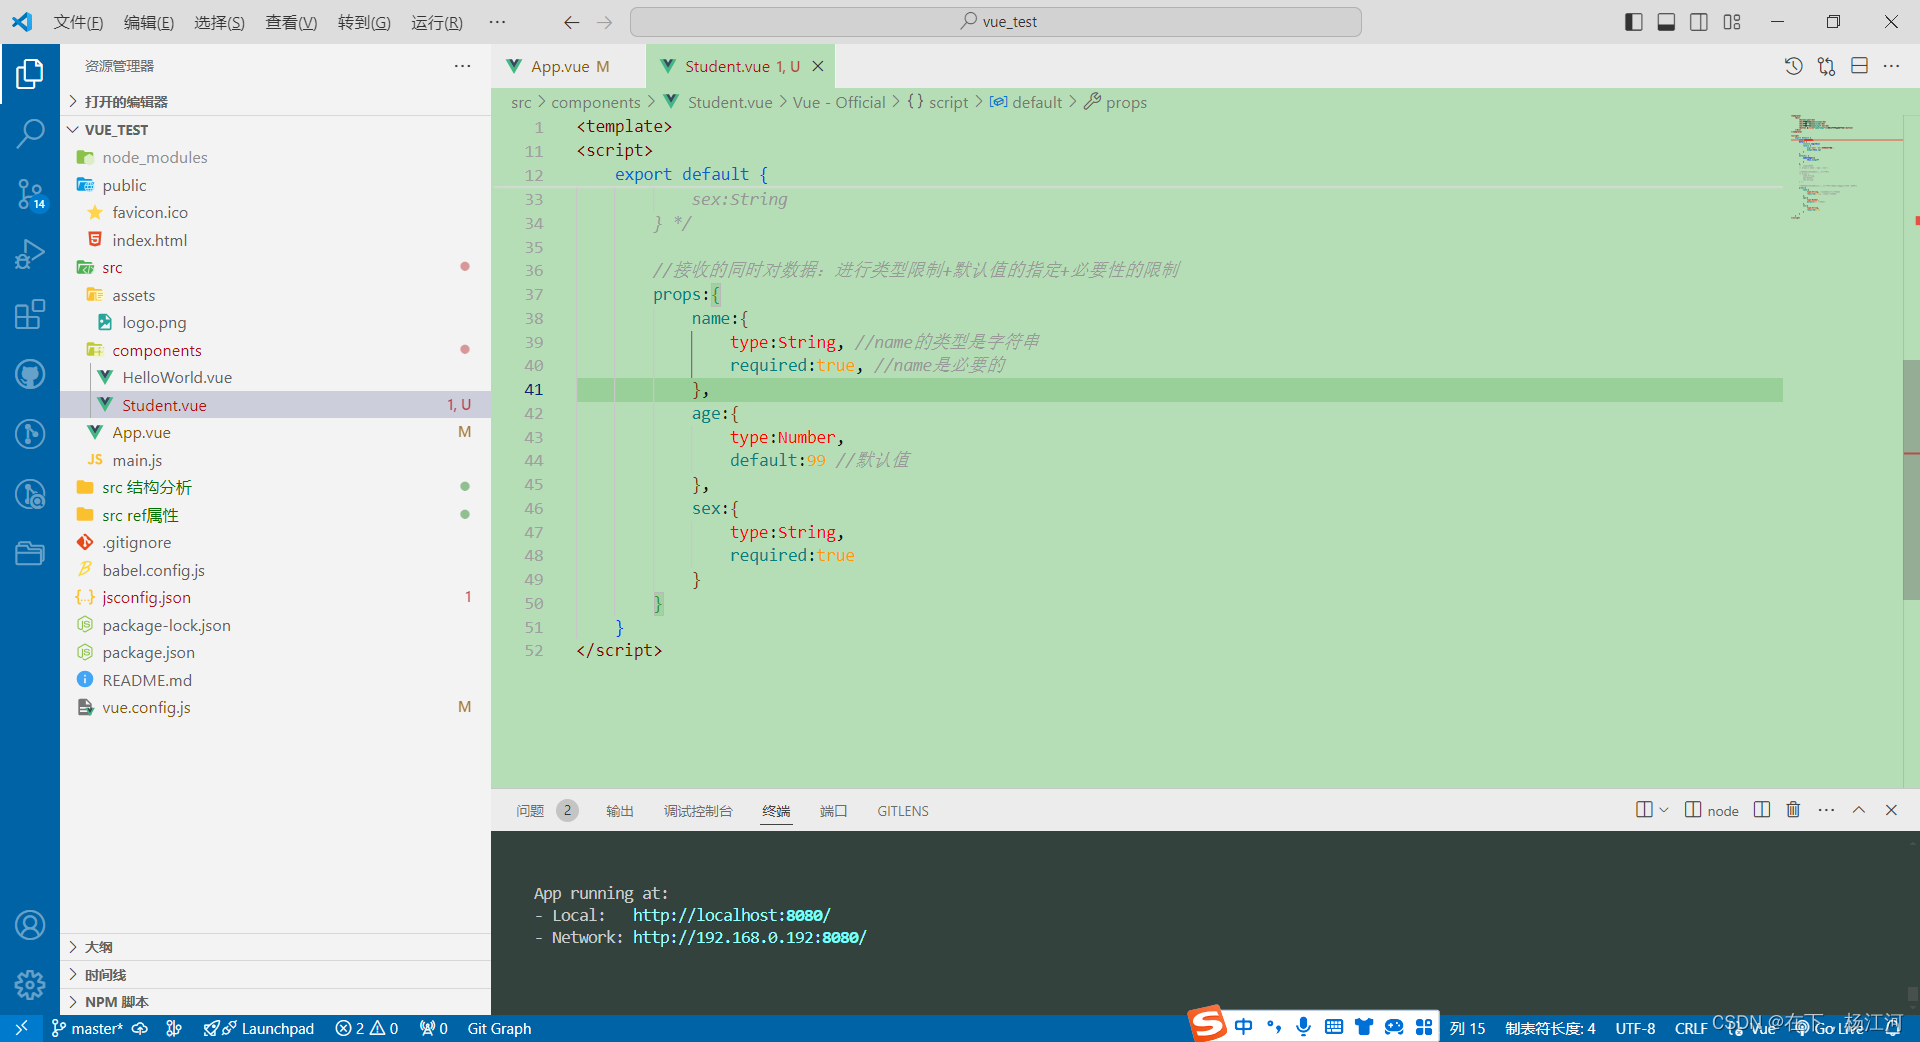Switch to App.vue editor tab
The height and width of the screenshot is (1042, 1920).
point(570,66)
